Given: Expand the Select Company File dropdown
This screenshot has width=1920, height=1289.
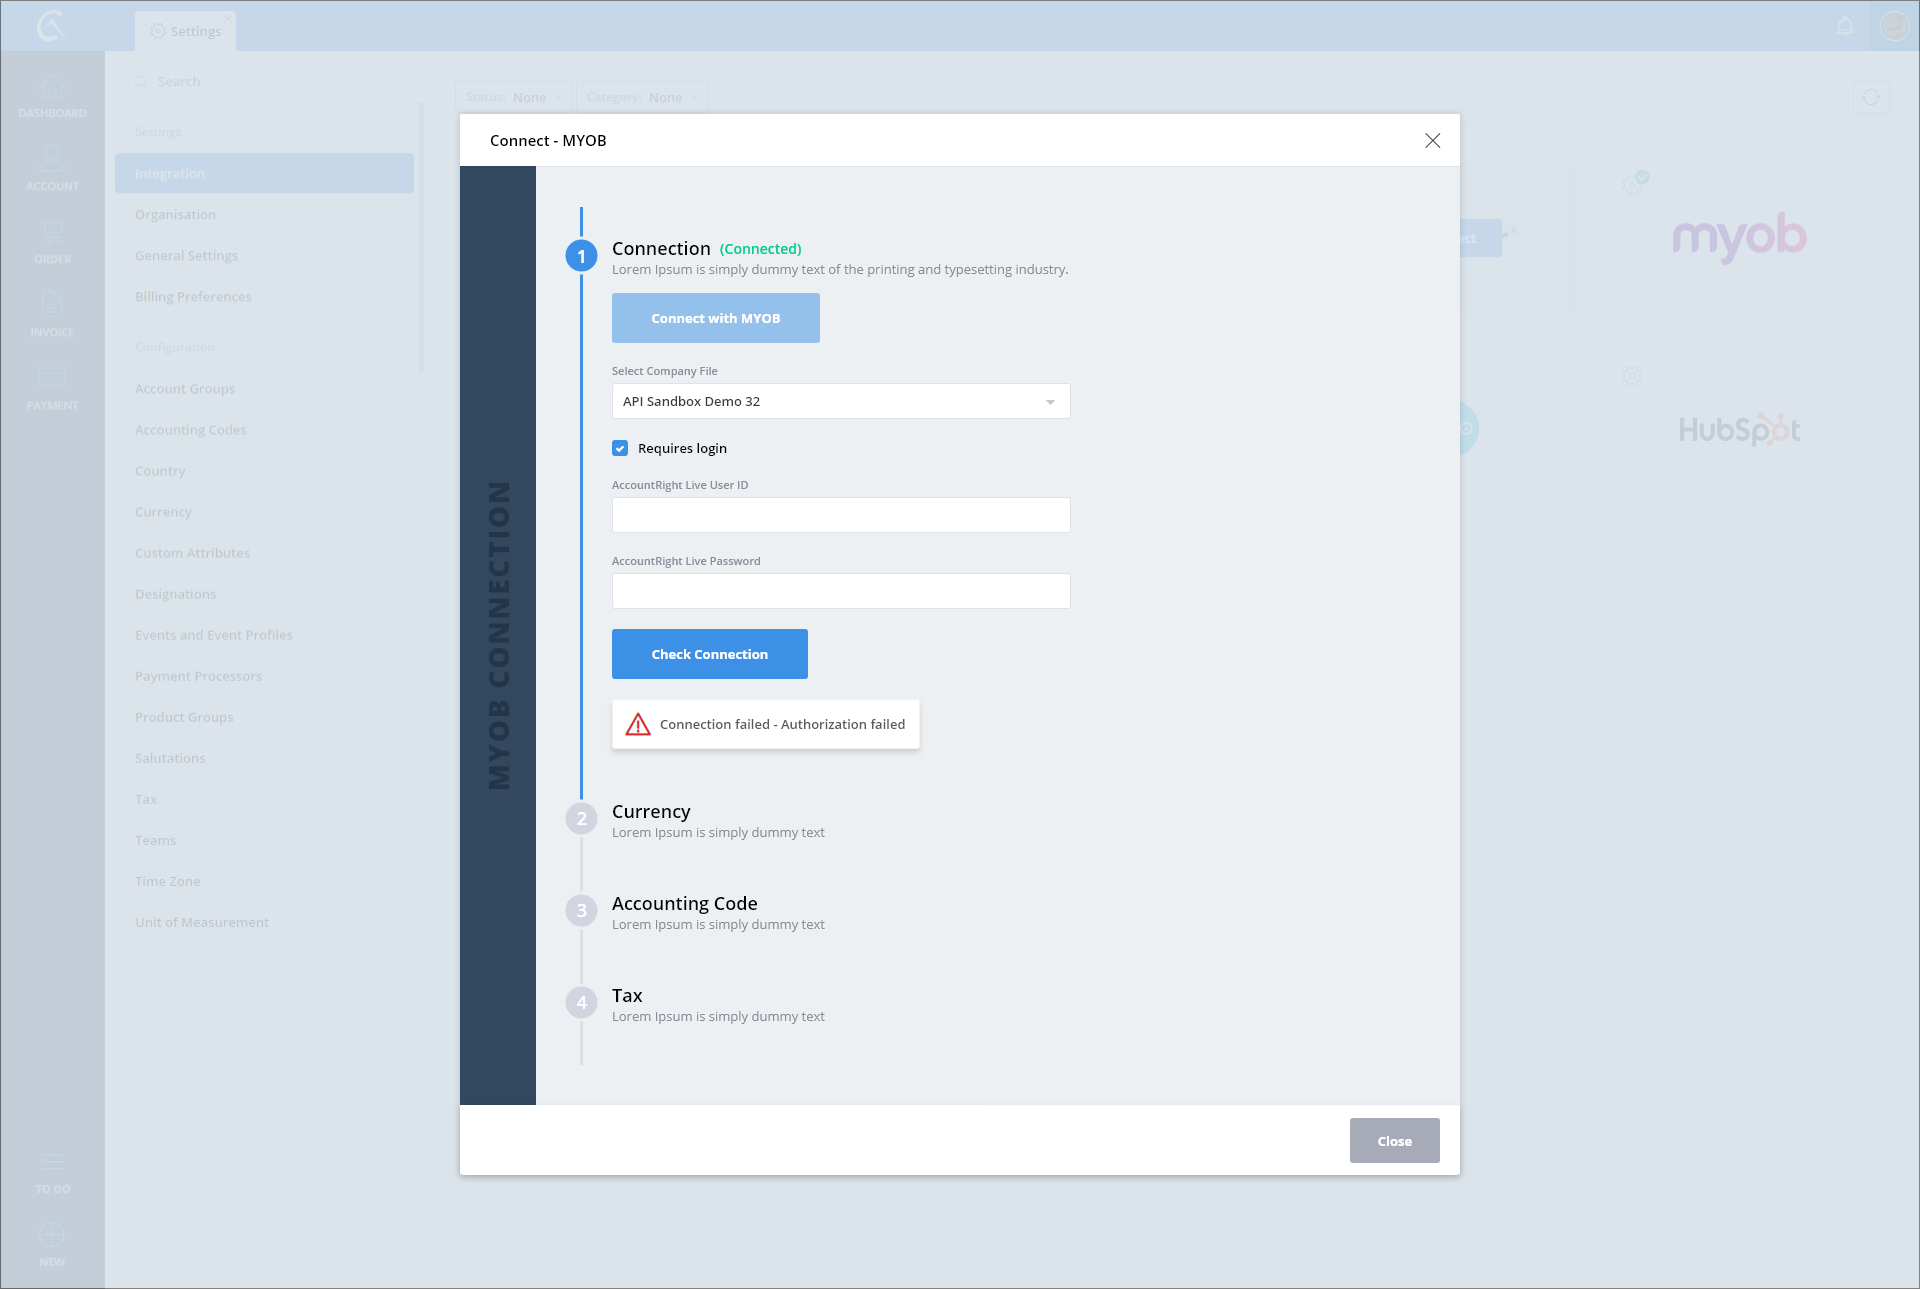Looking at the screenshot, I should click(840, 401).
